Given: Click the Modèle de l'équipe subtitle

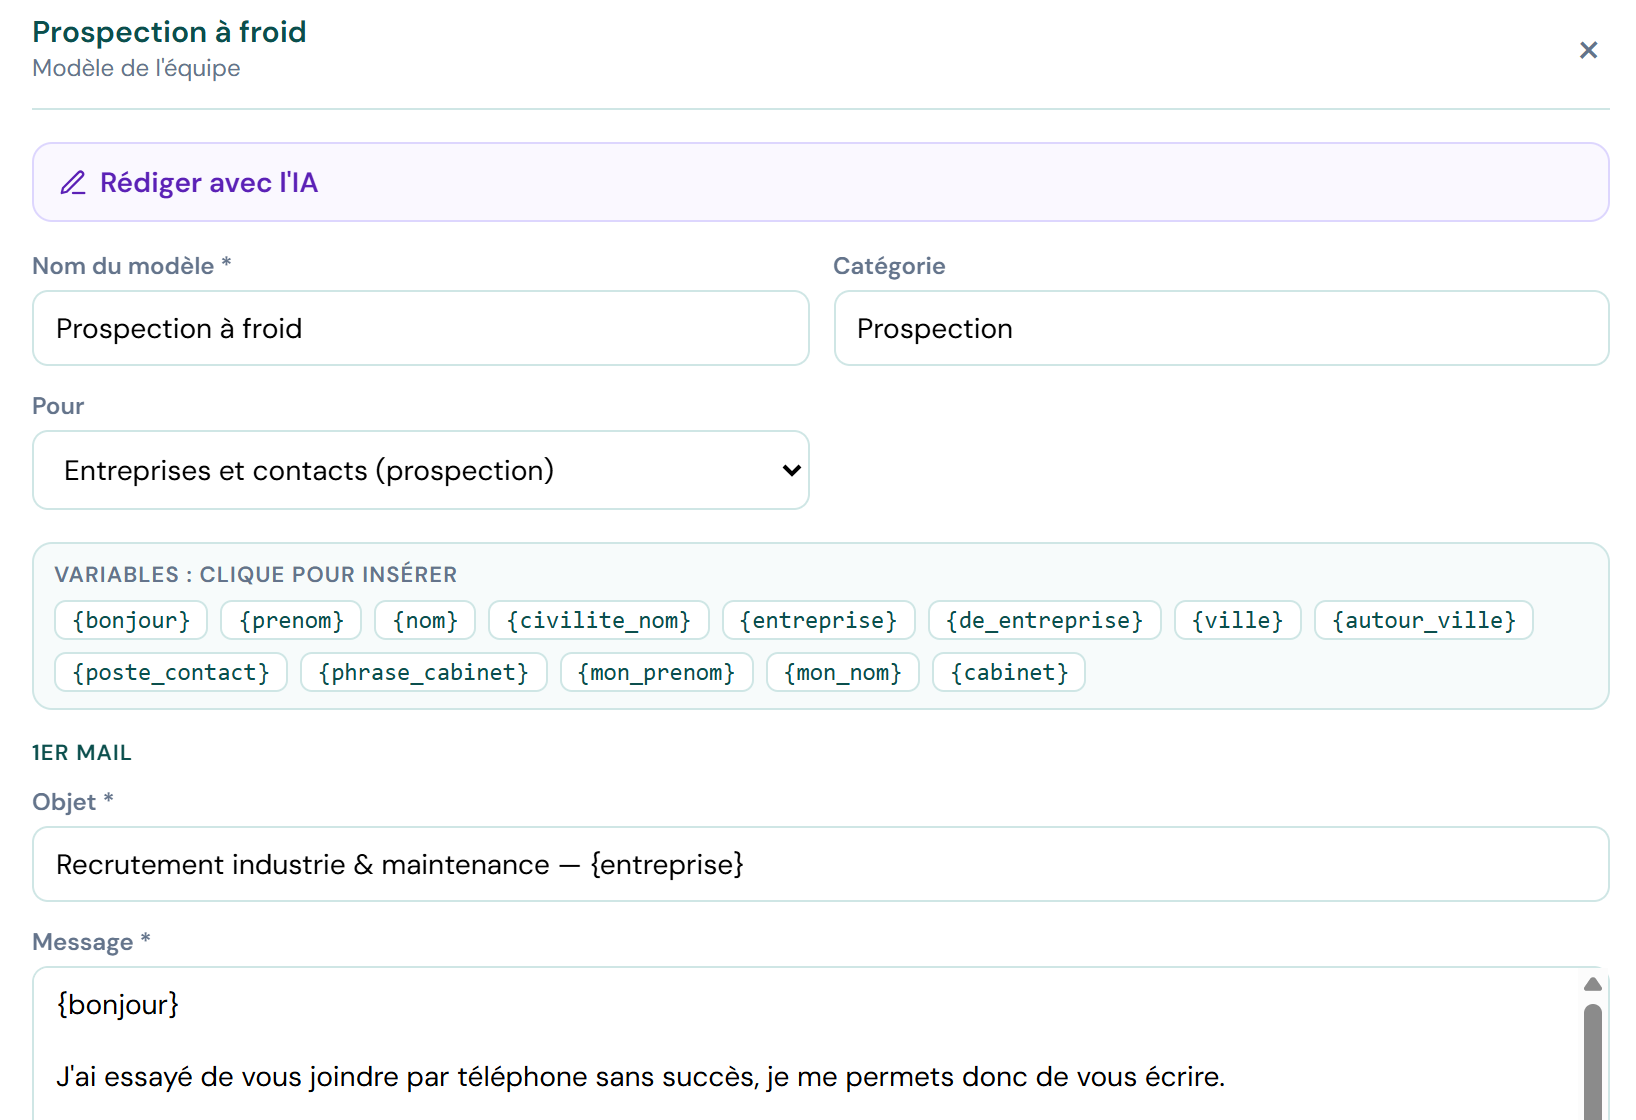Looking at the screenshot, I should [136, 68].
